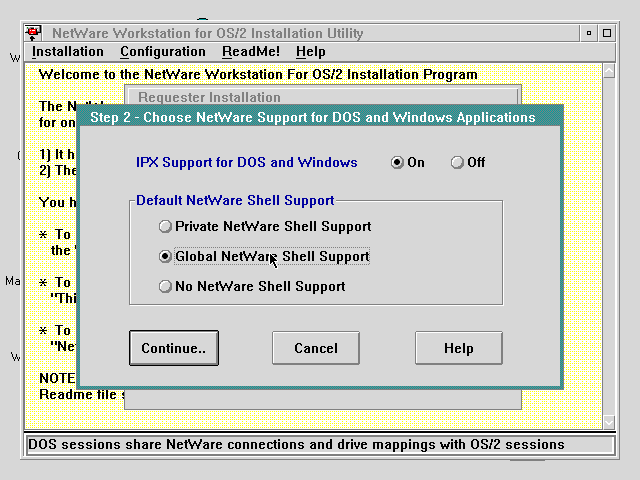The height and width of the screenshot is (480, 640).
Task: Click the scrollbar up arrow
Action: click(x=609, y=71)
